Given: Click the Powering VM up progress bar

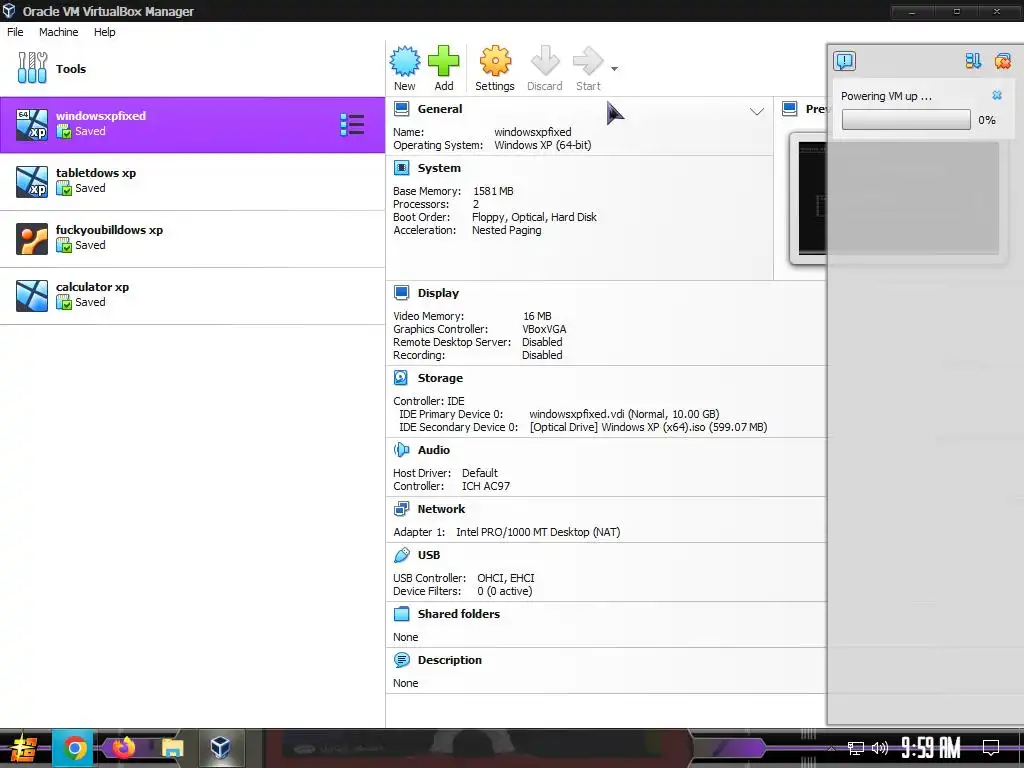Looking at the screenshot, I should coord(906,120).
